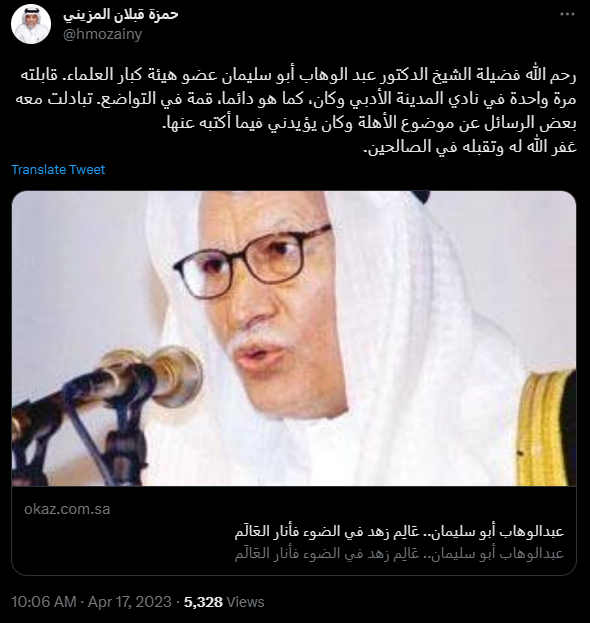This screenshot has width=590, height=623.
Task: Open the 5,328 Views counter
Action: tap(224, 602)
